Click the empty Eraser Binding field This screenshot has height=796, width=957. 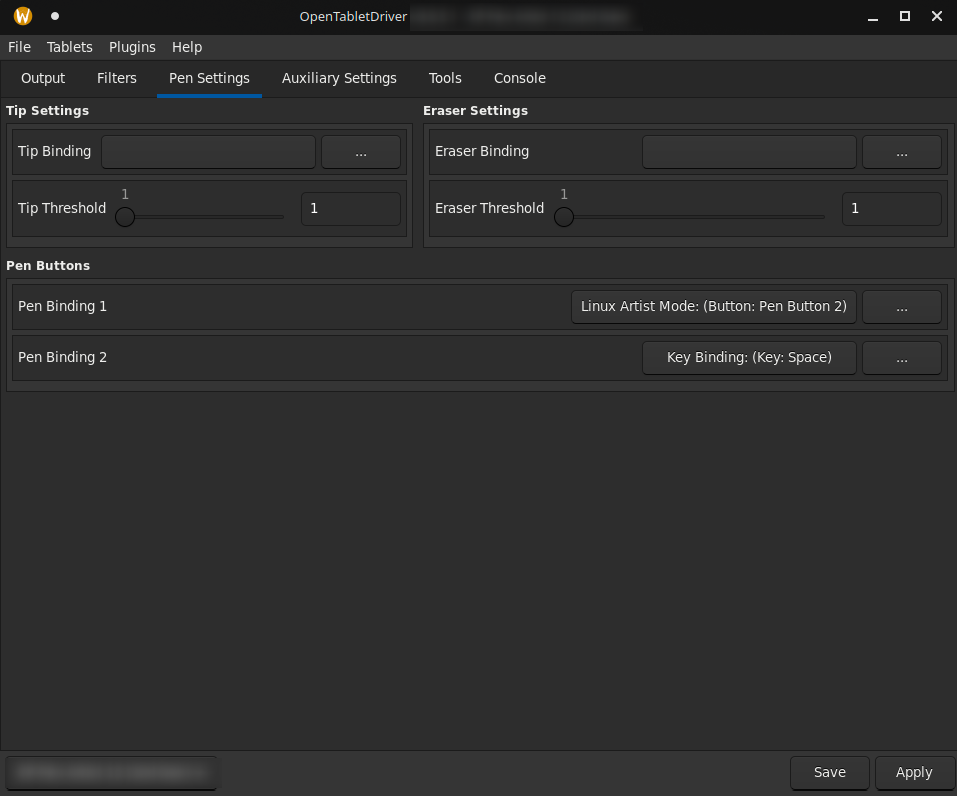tap(749, 152)
